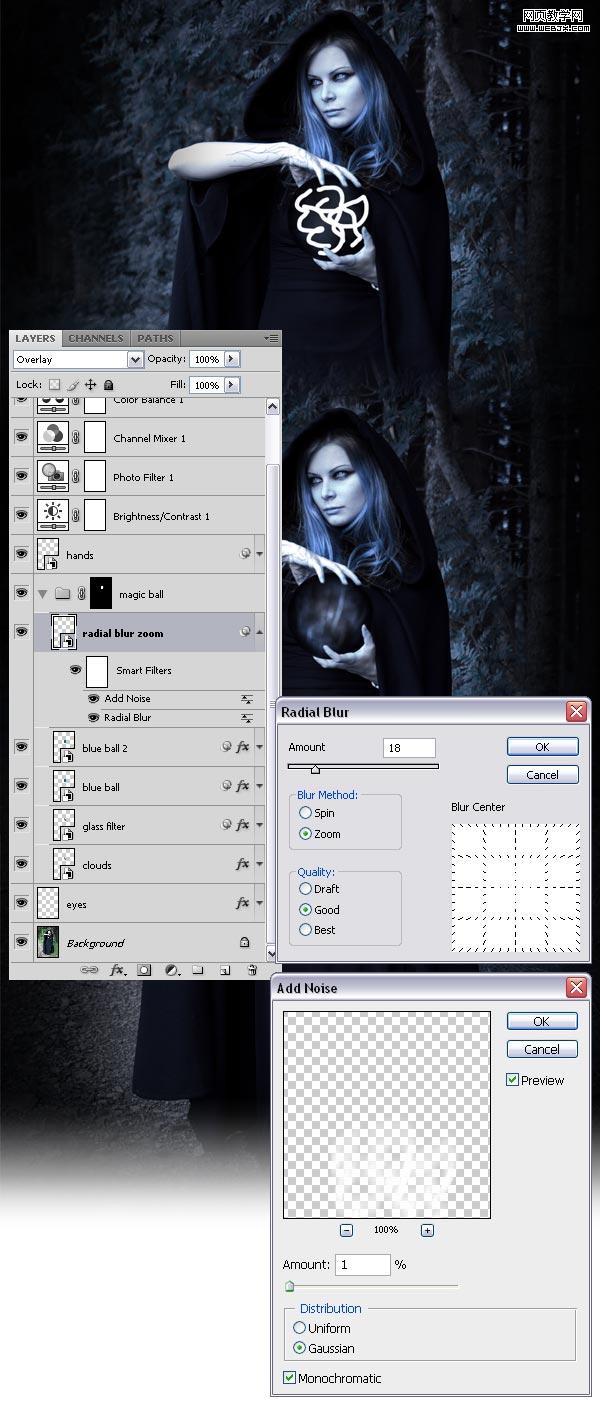Screen dimensions: 600x1404
Task: Toggle visibility of Add Noise smart filter
Action: (94, 699)
